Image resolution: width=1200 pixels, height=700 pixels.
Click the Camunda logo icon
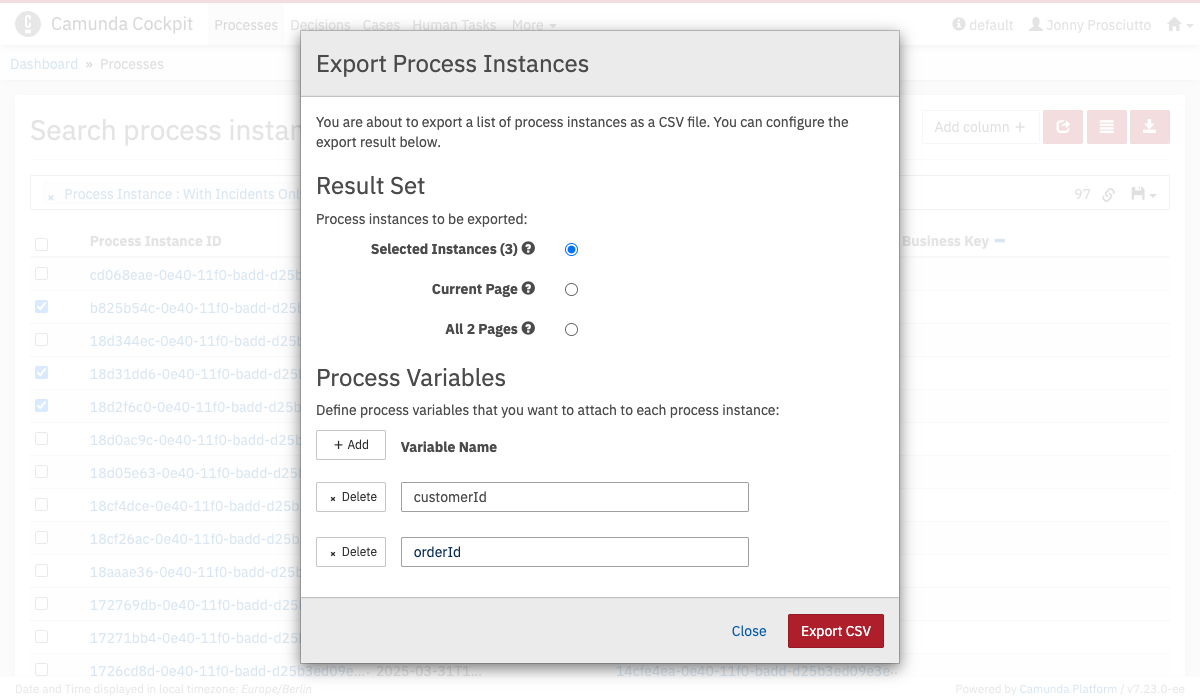point(28,24)
